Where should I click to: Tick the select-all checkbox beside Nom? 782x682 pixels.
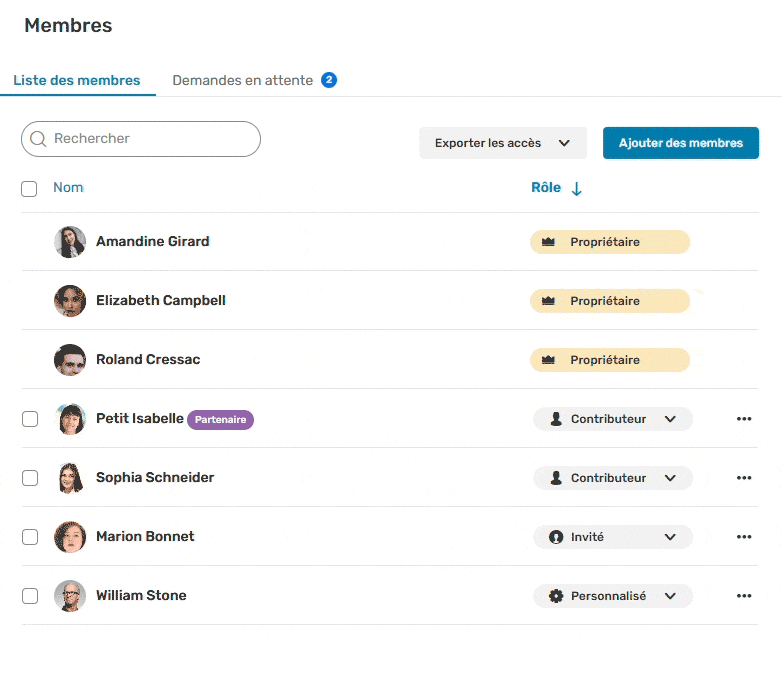click(x=29, y=189)
